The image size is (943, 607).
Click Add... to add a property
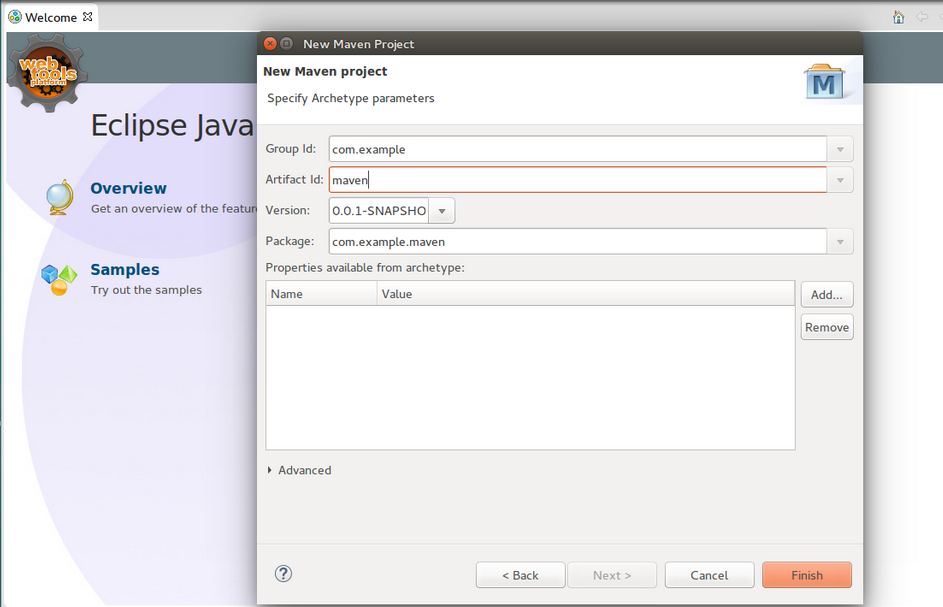pyautogui.click(x=827, y=295)
